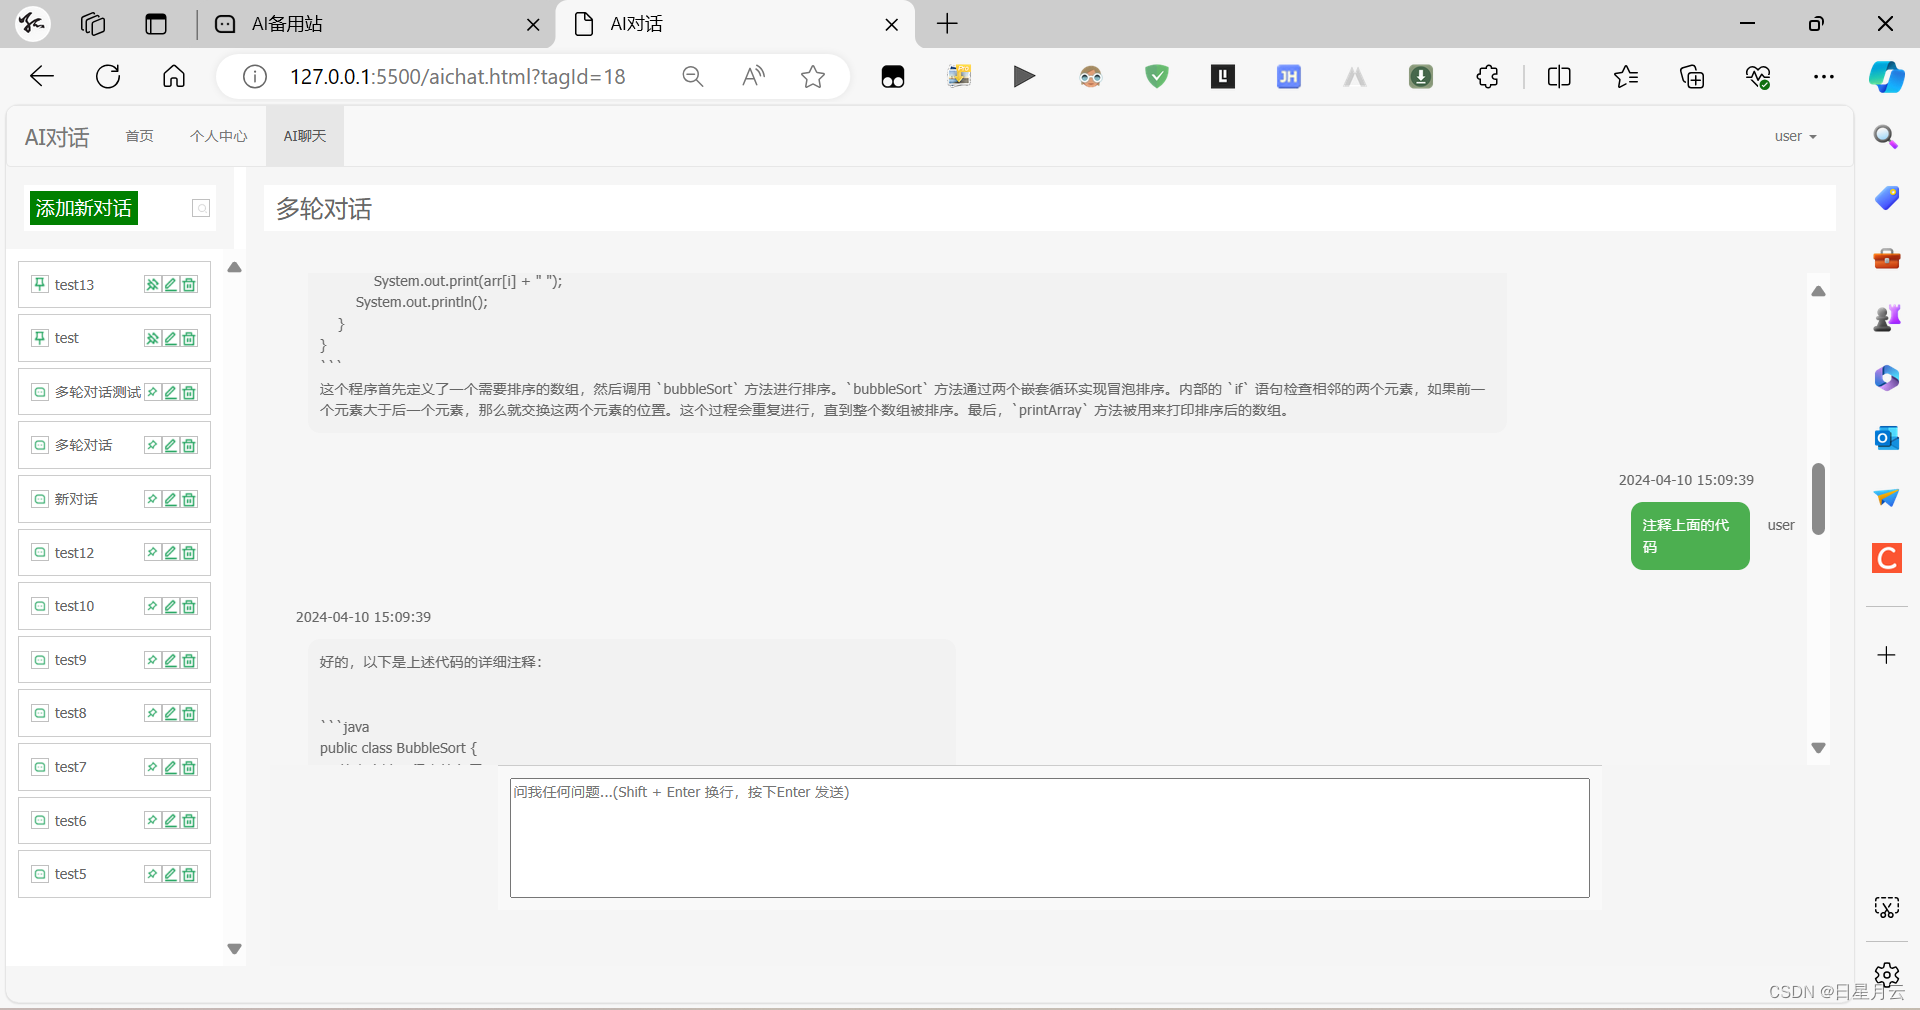This screenshot has width=1920, height=1010.
Task: Edit the test7 conversation
Action: tap(171, 767)
